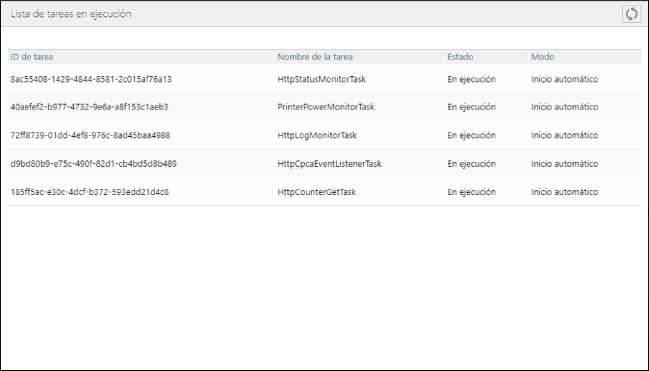Select the HttpStatusMonitorTask row
Screen dimensions: 649x371
coord(324,79)
